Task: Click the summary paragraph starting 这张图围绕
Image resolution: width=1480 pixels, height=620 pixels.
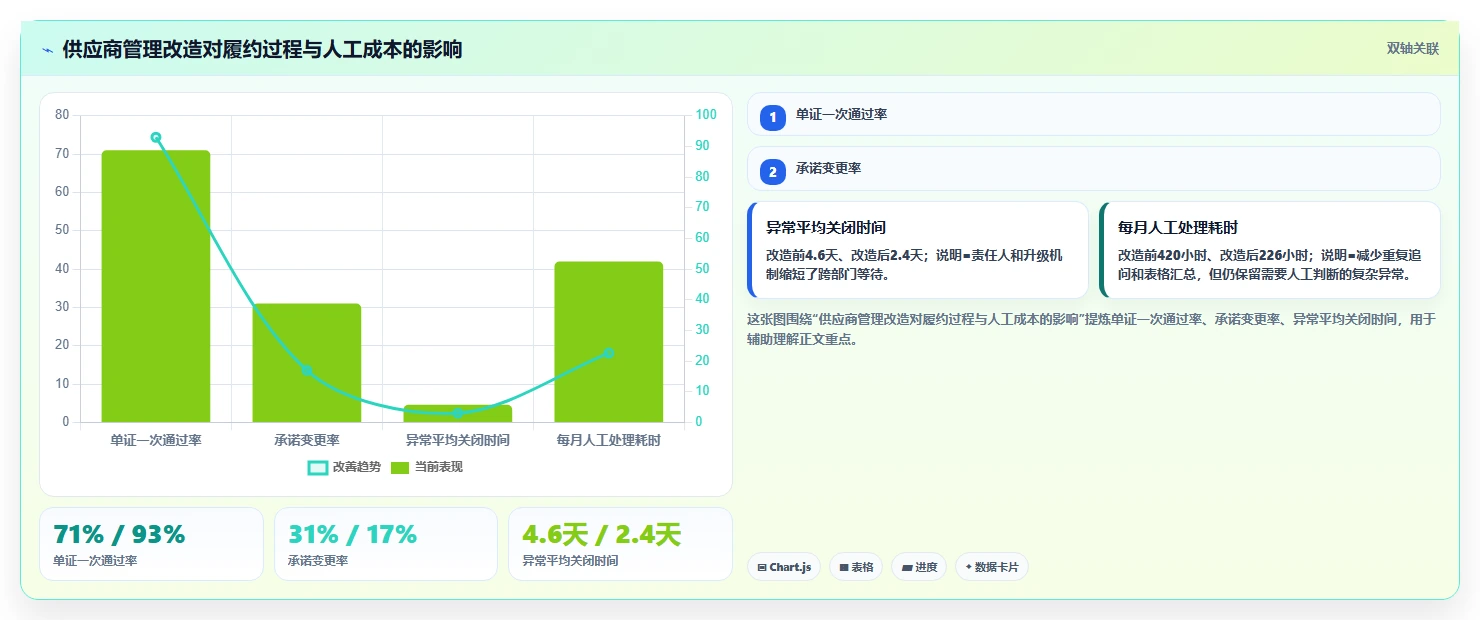Action: 1093,329
